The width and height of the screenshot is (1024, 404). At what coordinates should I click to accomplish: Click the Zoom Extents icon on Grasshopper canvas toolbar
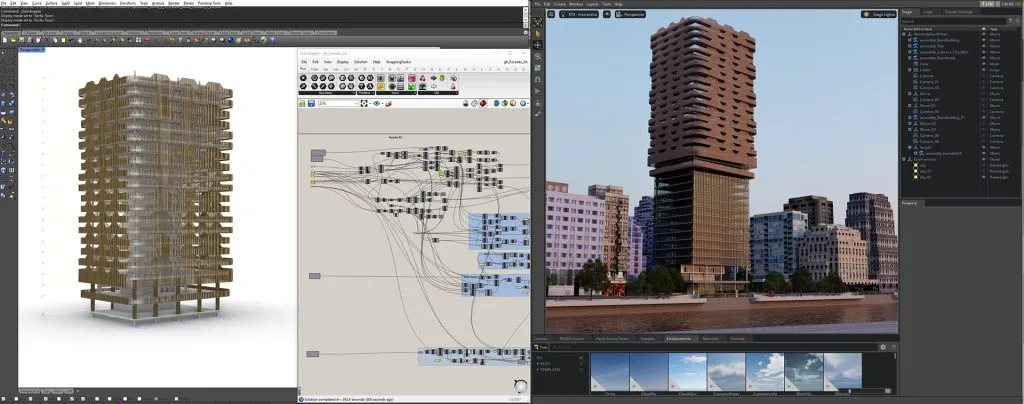click(x=364, y=103)
